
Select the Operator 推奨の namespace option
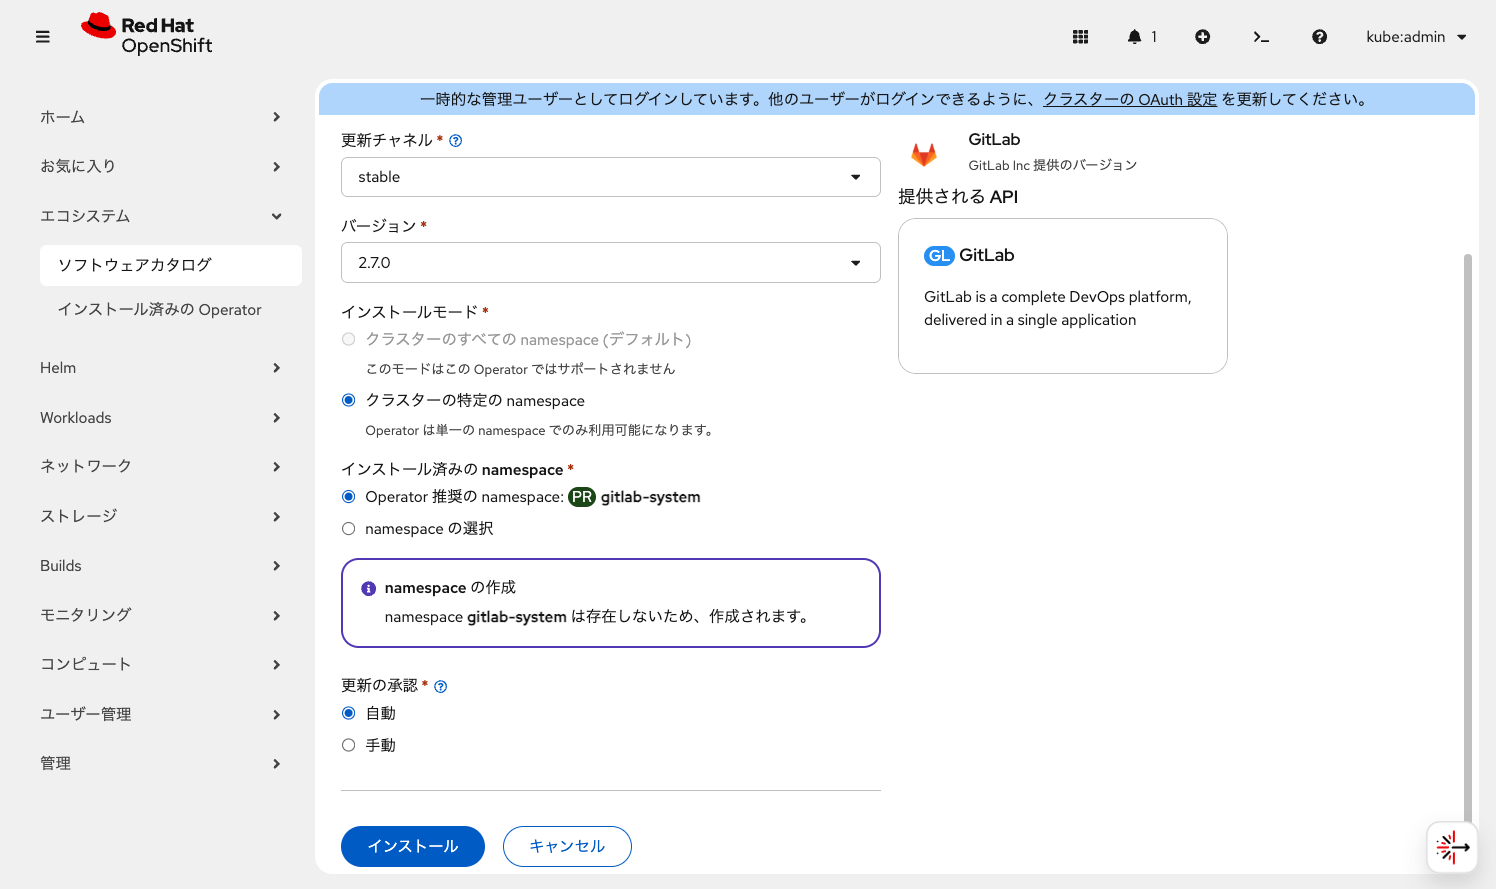(348, 496)
